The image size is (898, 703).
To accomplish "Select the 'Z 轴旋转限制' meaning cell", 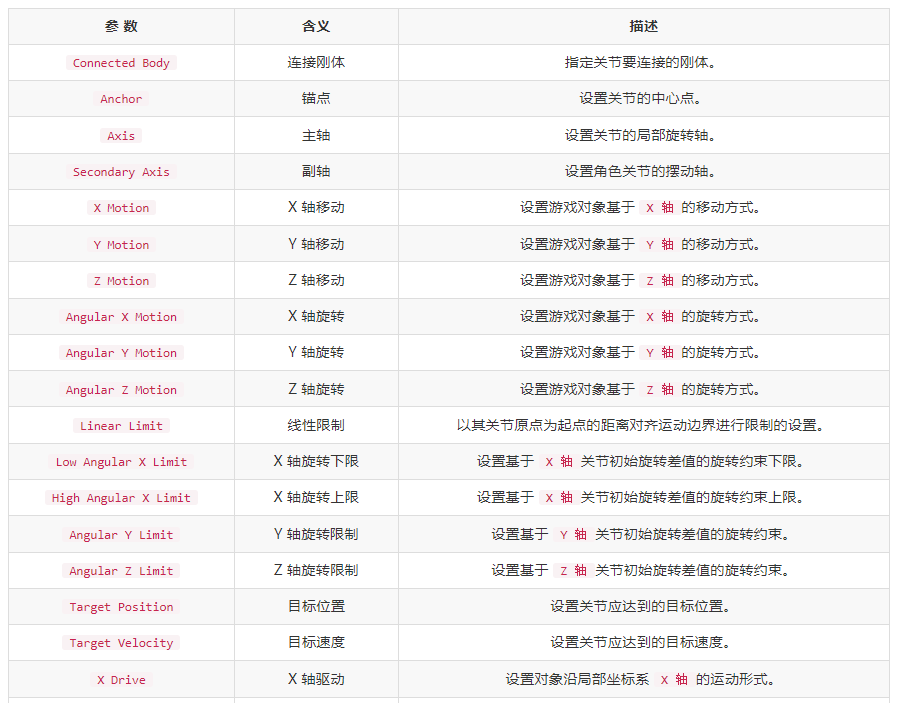I will (x=316, y=570).
